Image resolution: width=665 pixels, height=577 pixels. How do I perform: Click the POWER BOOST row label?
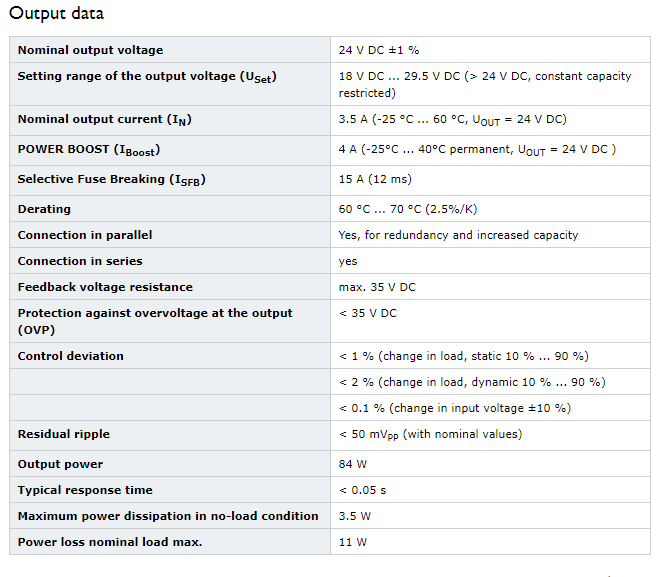89,150
